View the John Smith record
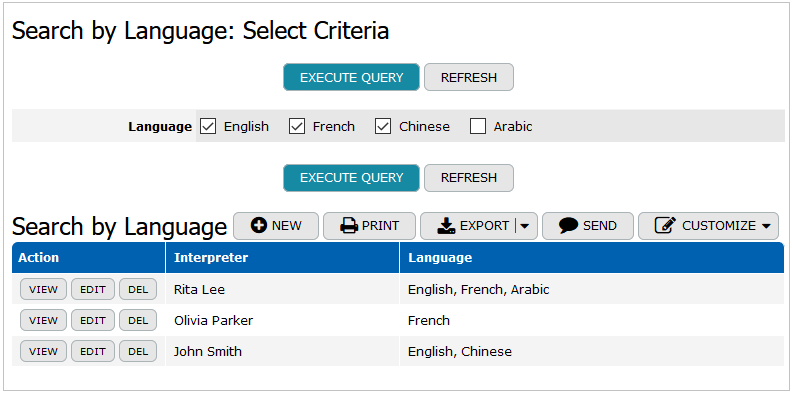The height and width of the screenshot is (393, 793). click(x=43, y=351)
